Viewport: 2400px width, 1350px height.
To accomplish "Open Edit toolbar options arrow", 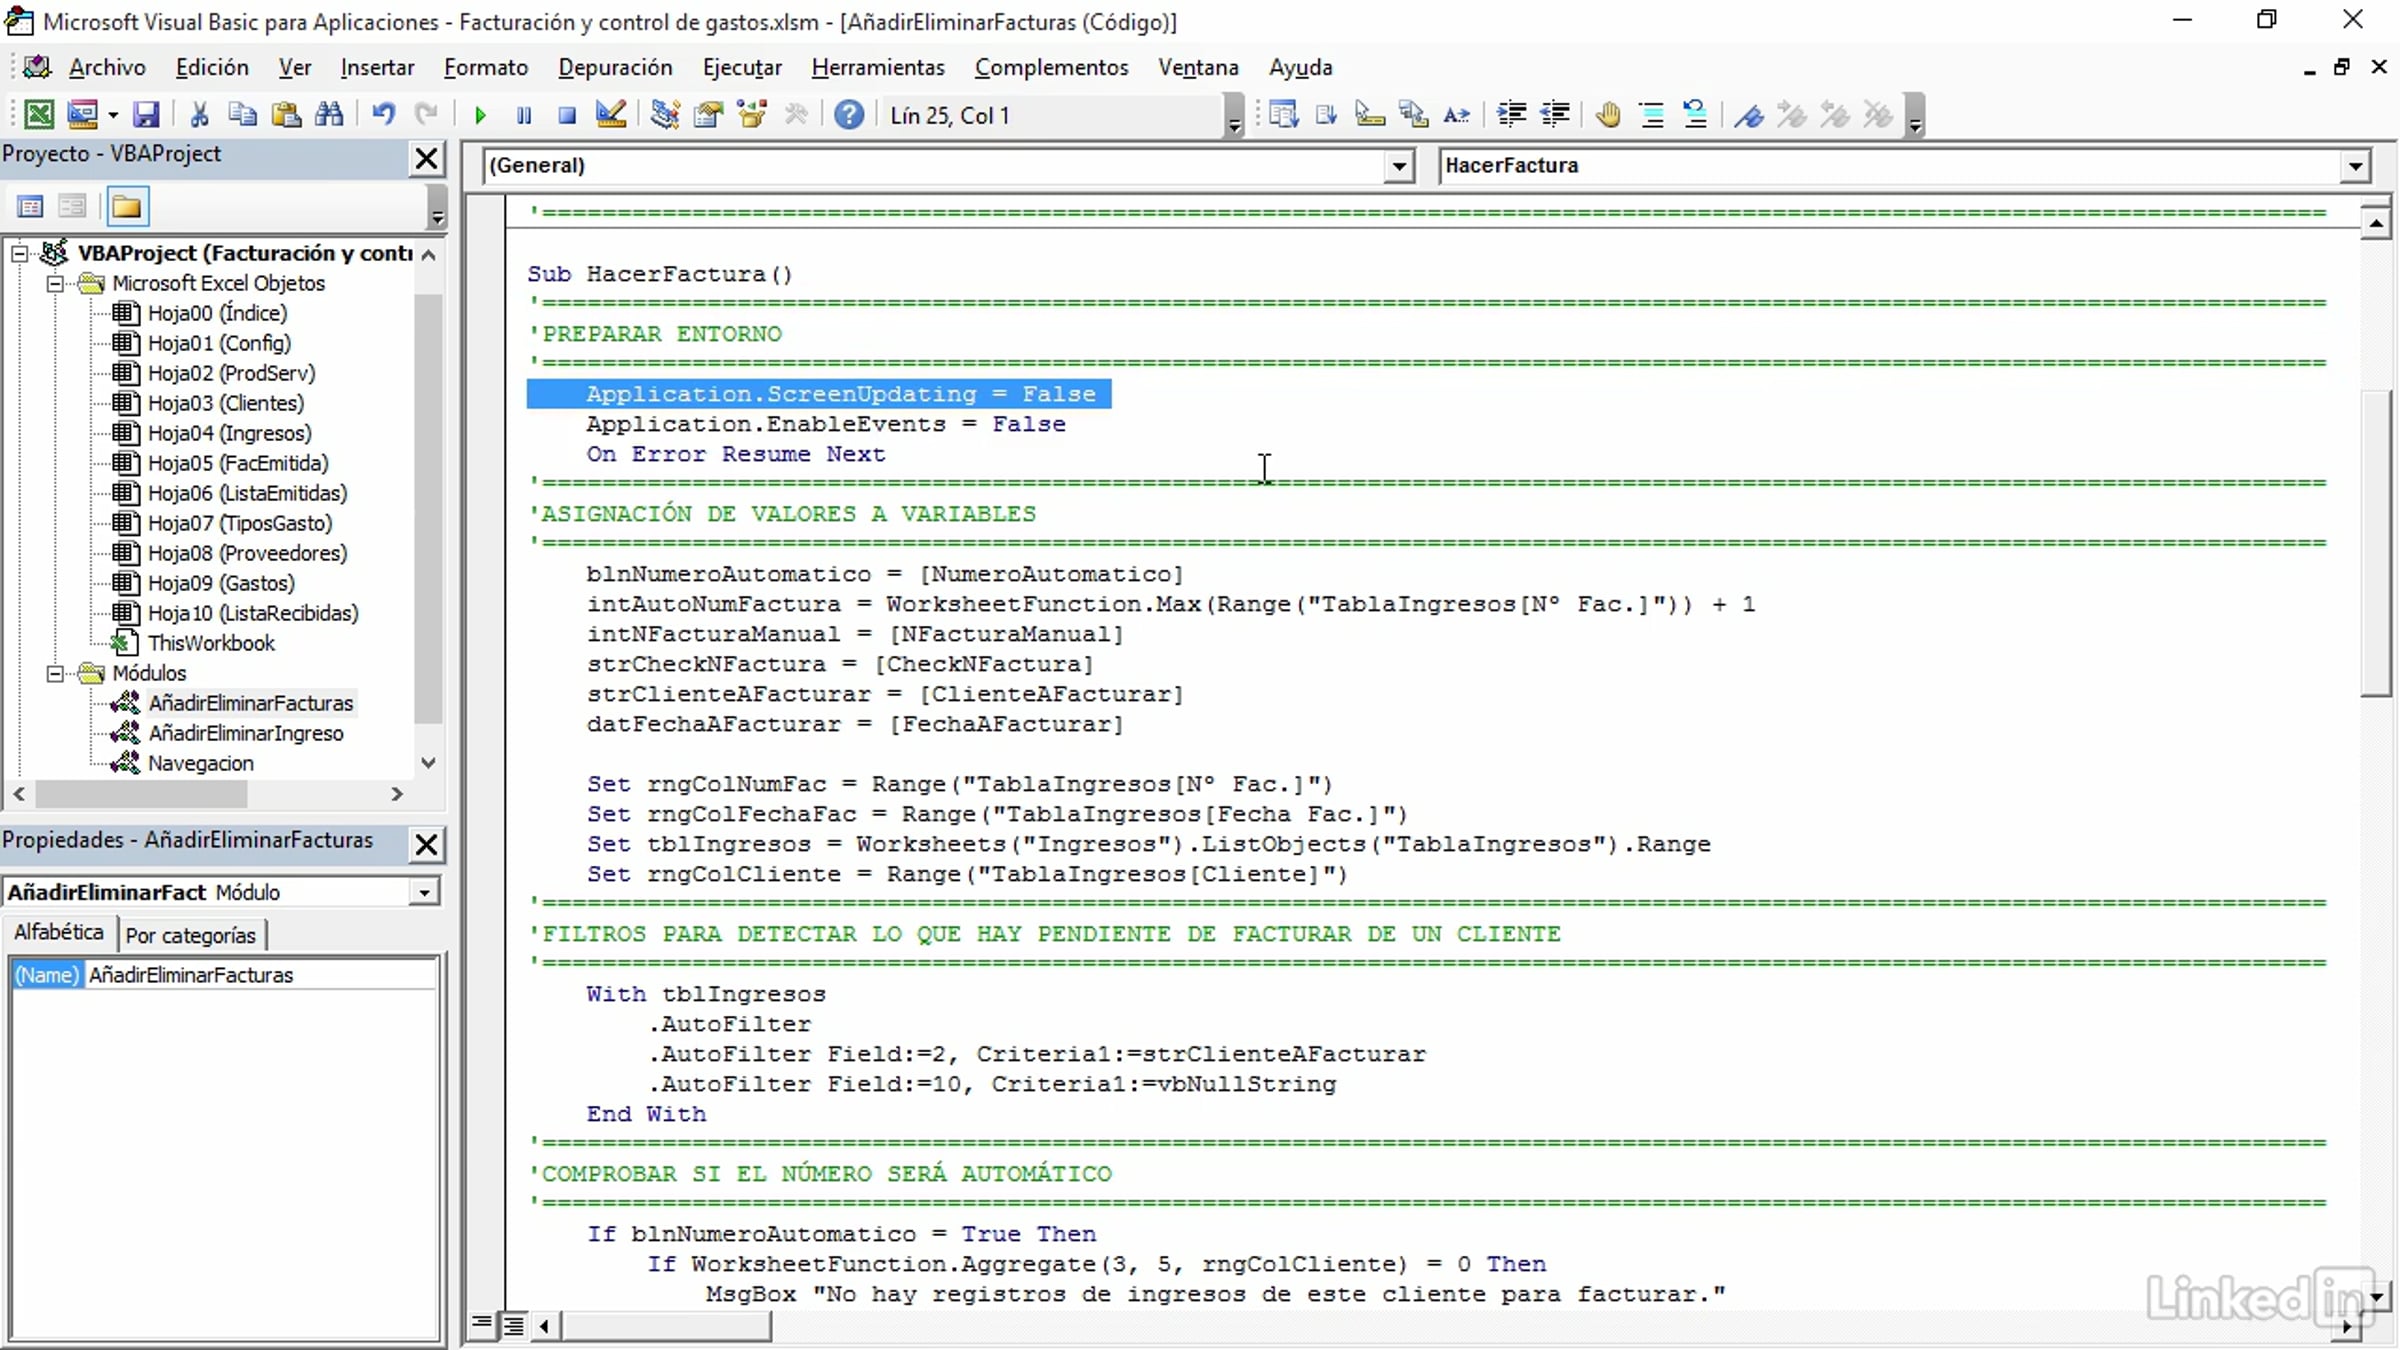I will click(1915, 116).
